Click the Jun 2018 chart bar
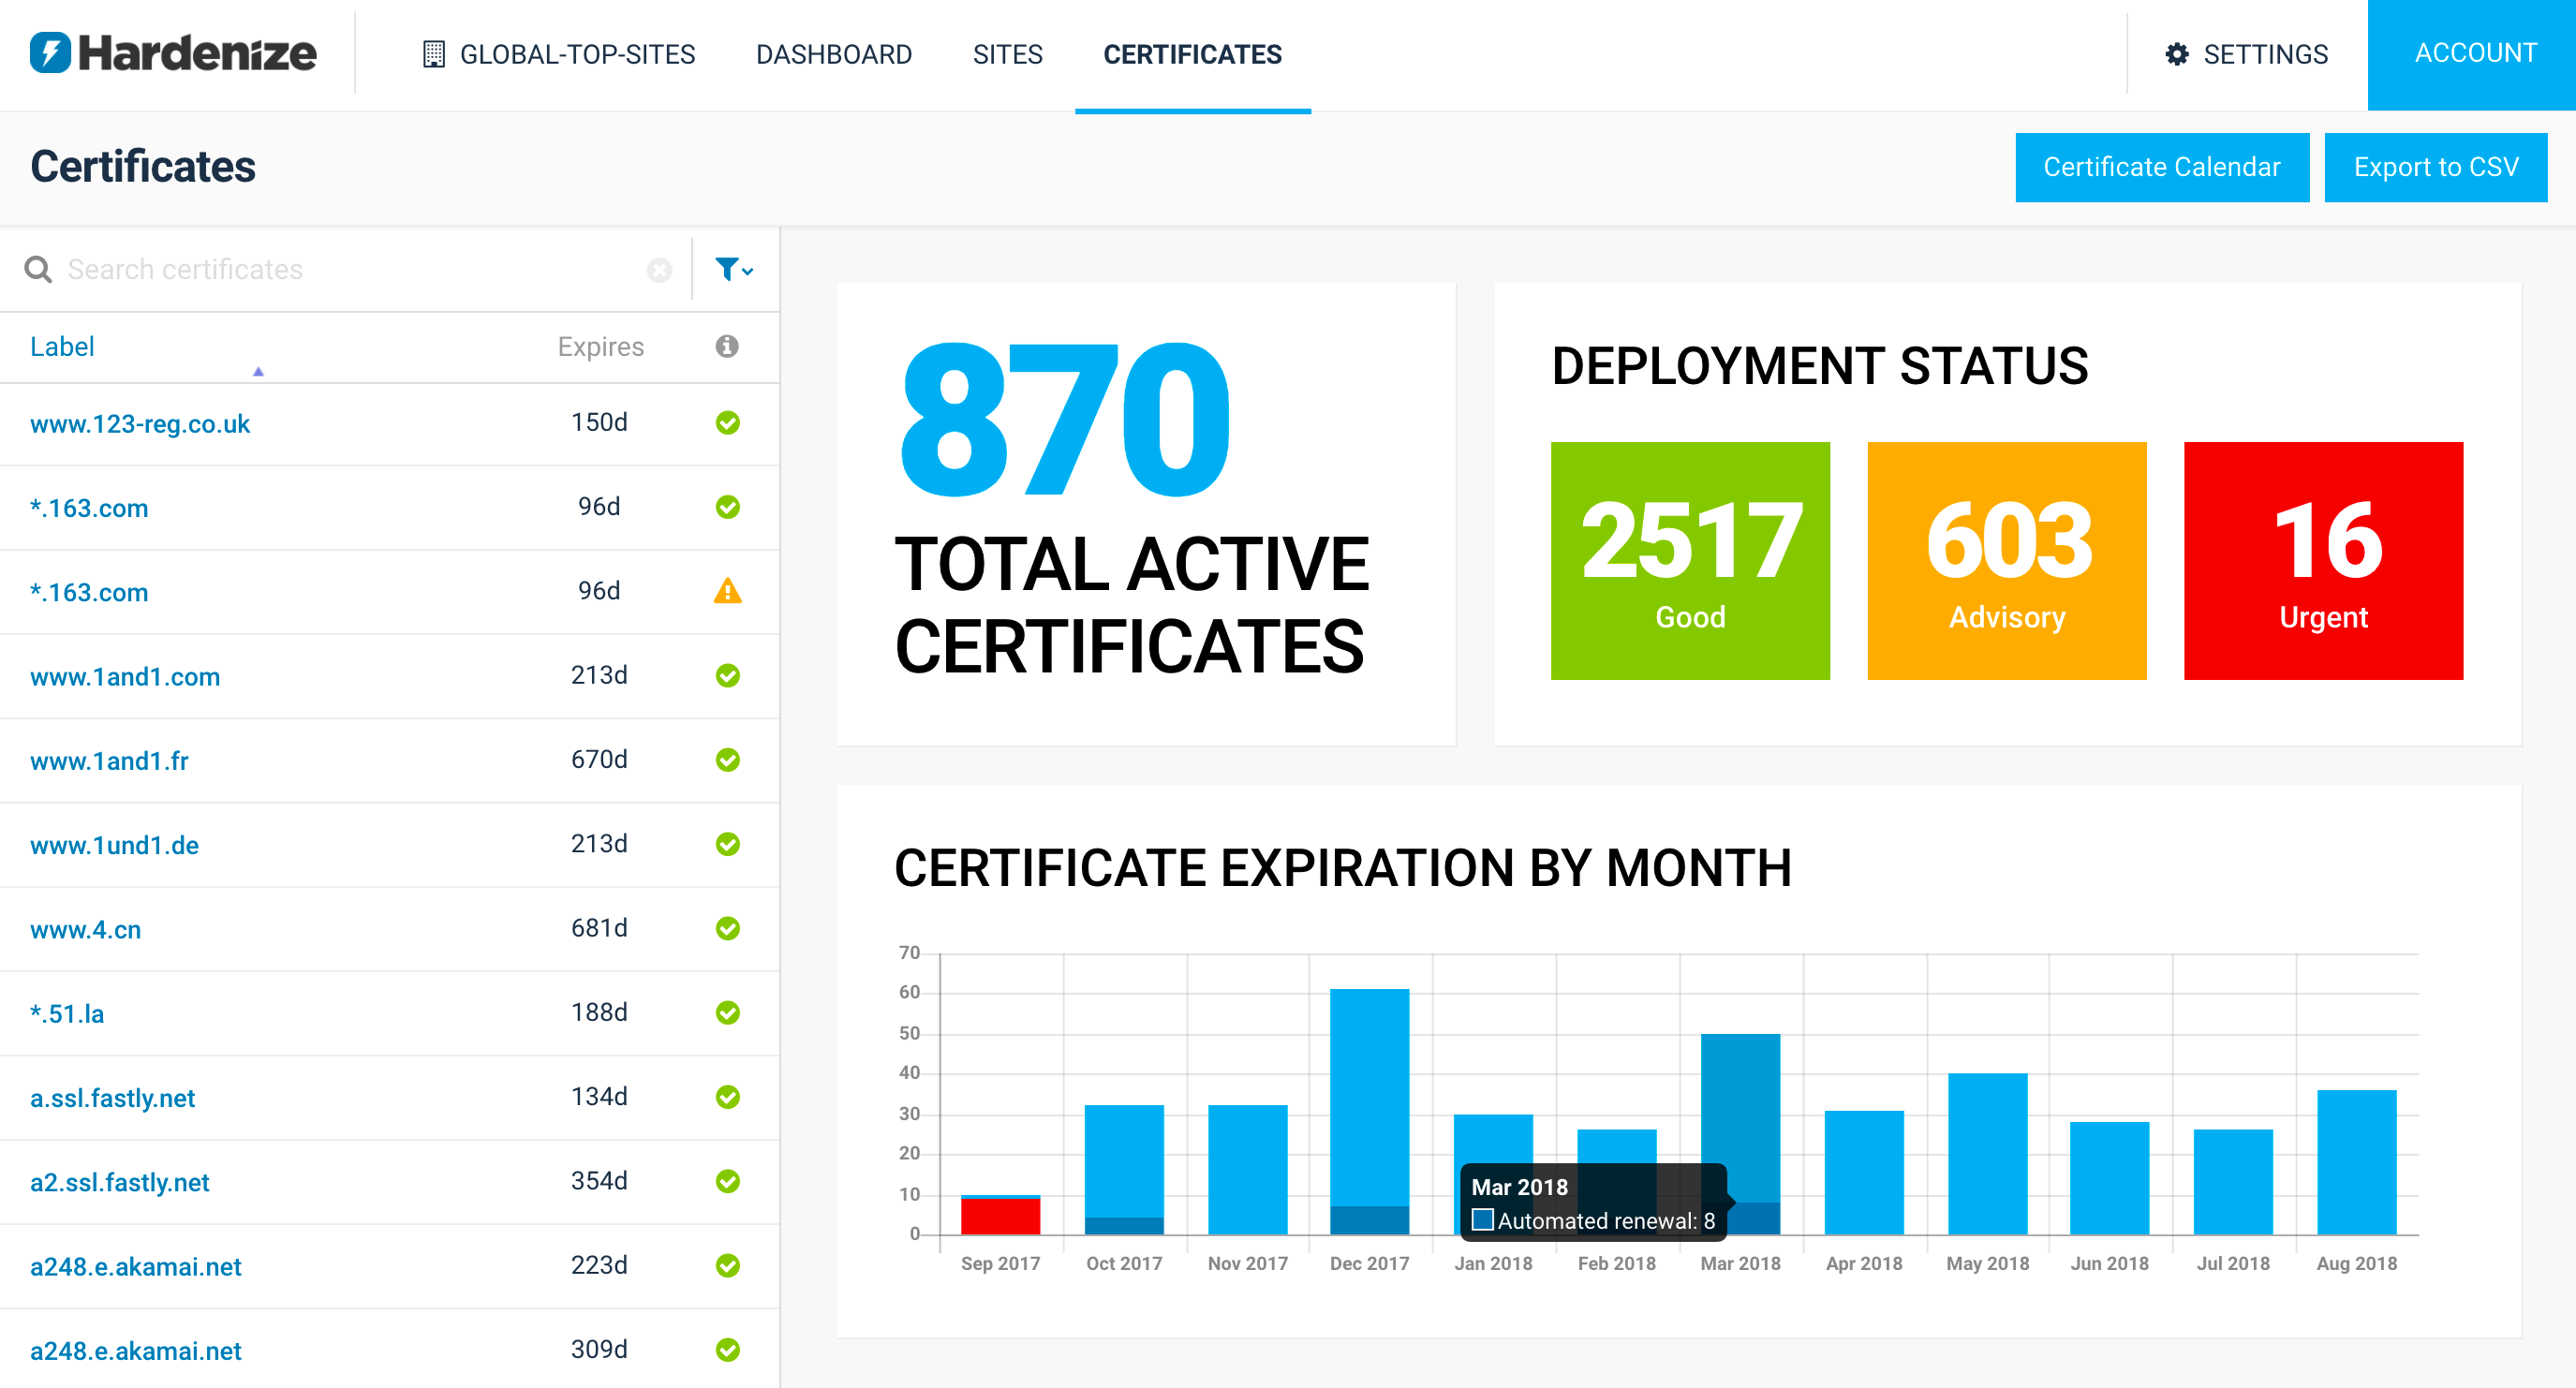Viewport: 2576px width, 1388px height. (x=2109, y=1178)
